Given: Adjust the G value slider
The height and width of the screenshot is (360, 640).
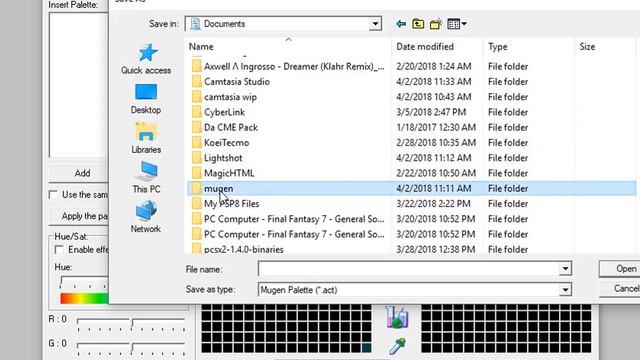Looking at the screenshot, I should (131, 348).
